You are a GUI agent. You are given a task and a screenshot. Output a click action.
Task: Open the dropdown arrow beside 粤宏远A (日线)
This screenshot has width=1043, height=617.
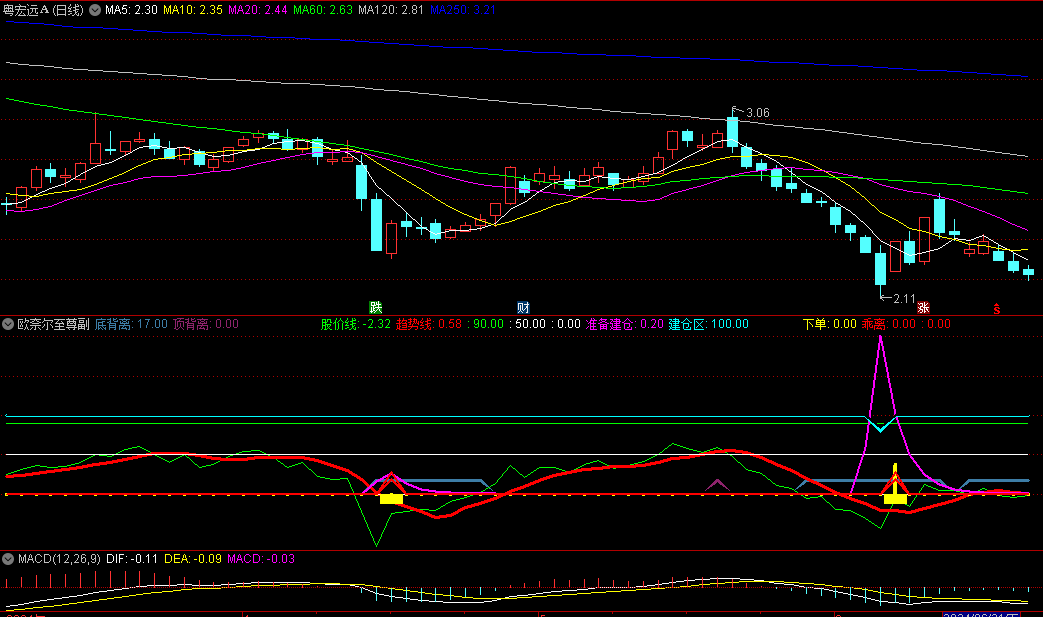(95, 10)
